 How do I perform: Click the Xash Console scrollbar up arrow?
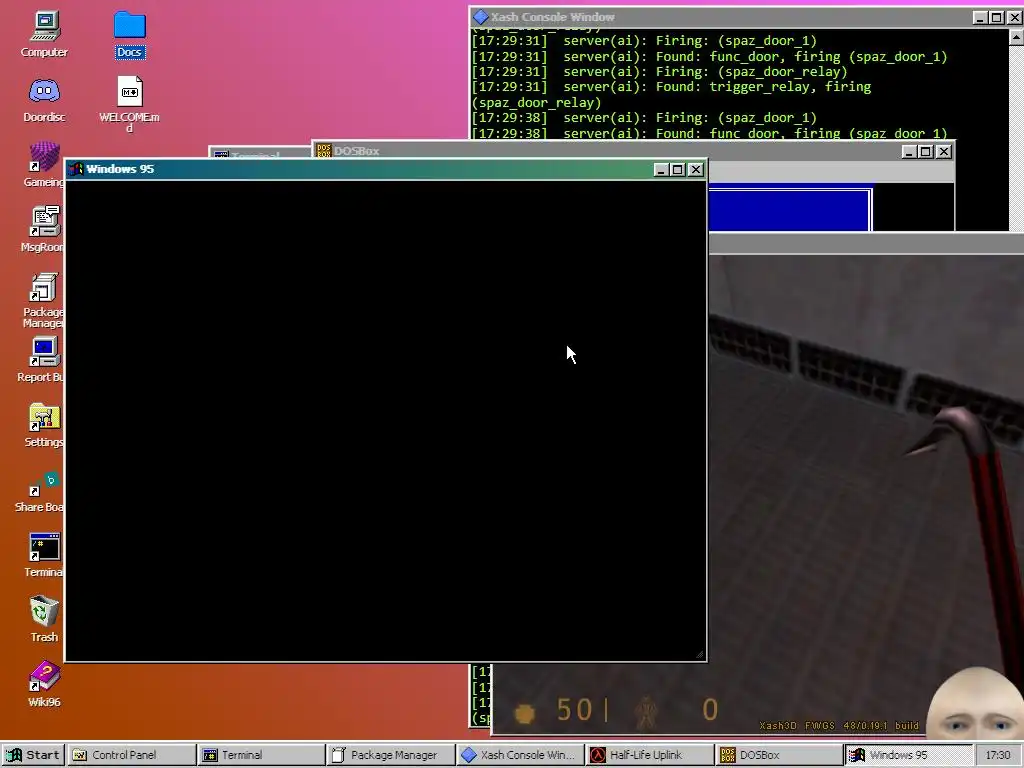[x=1016, y=37]
